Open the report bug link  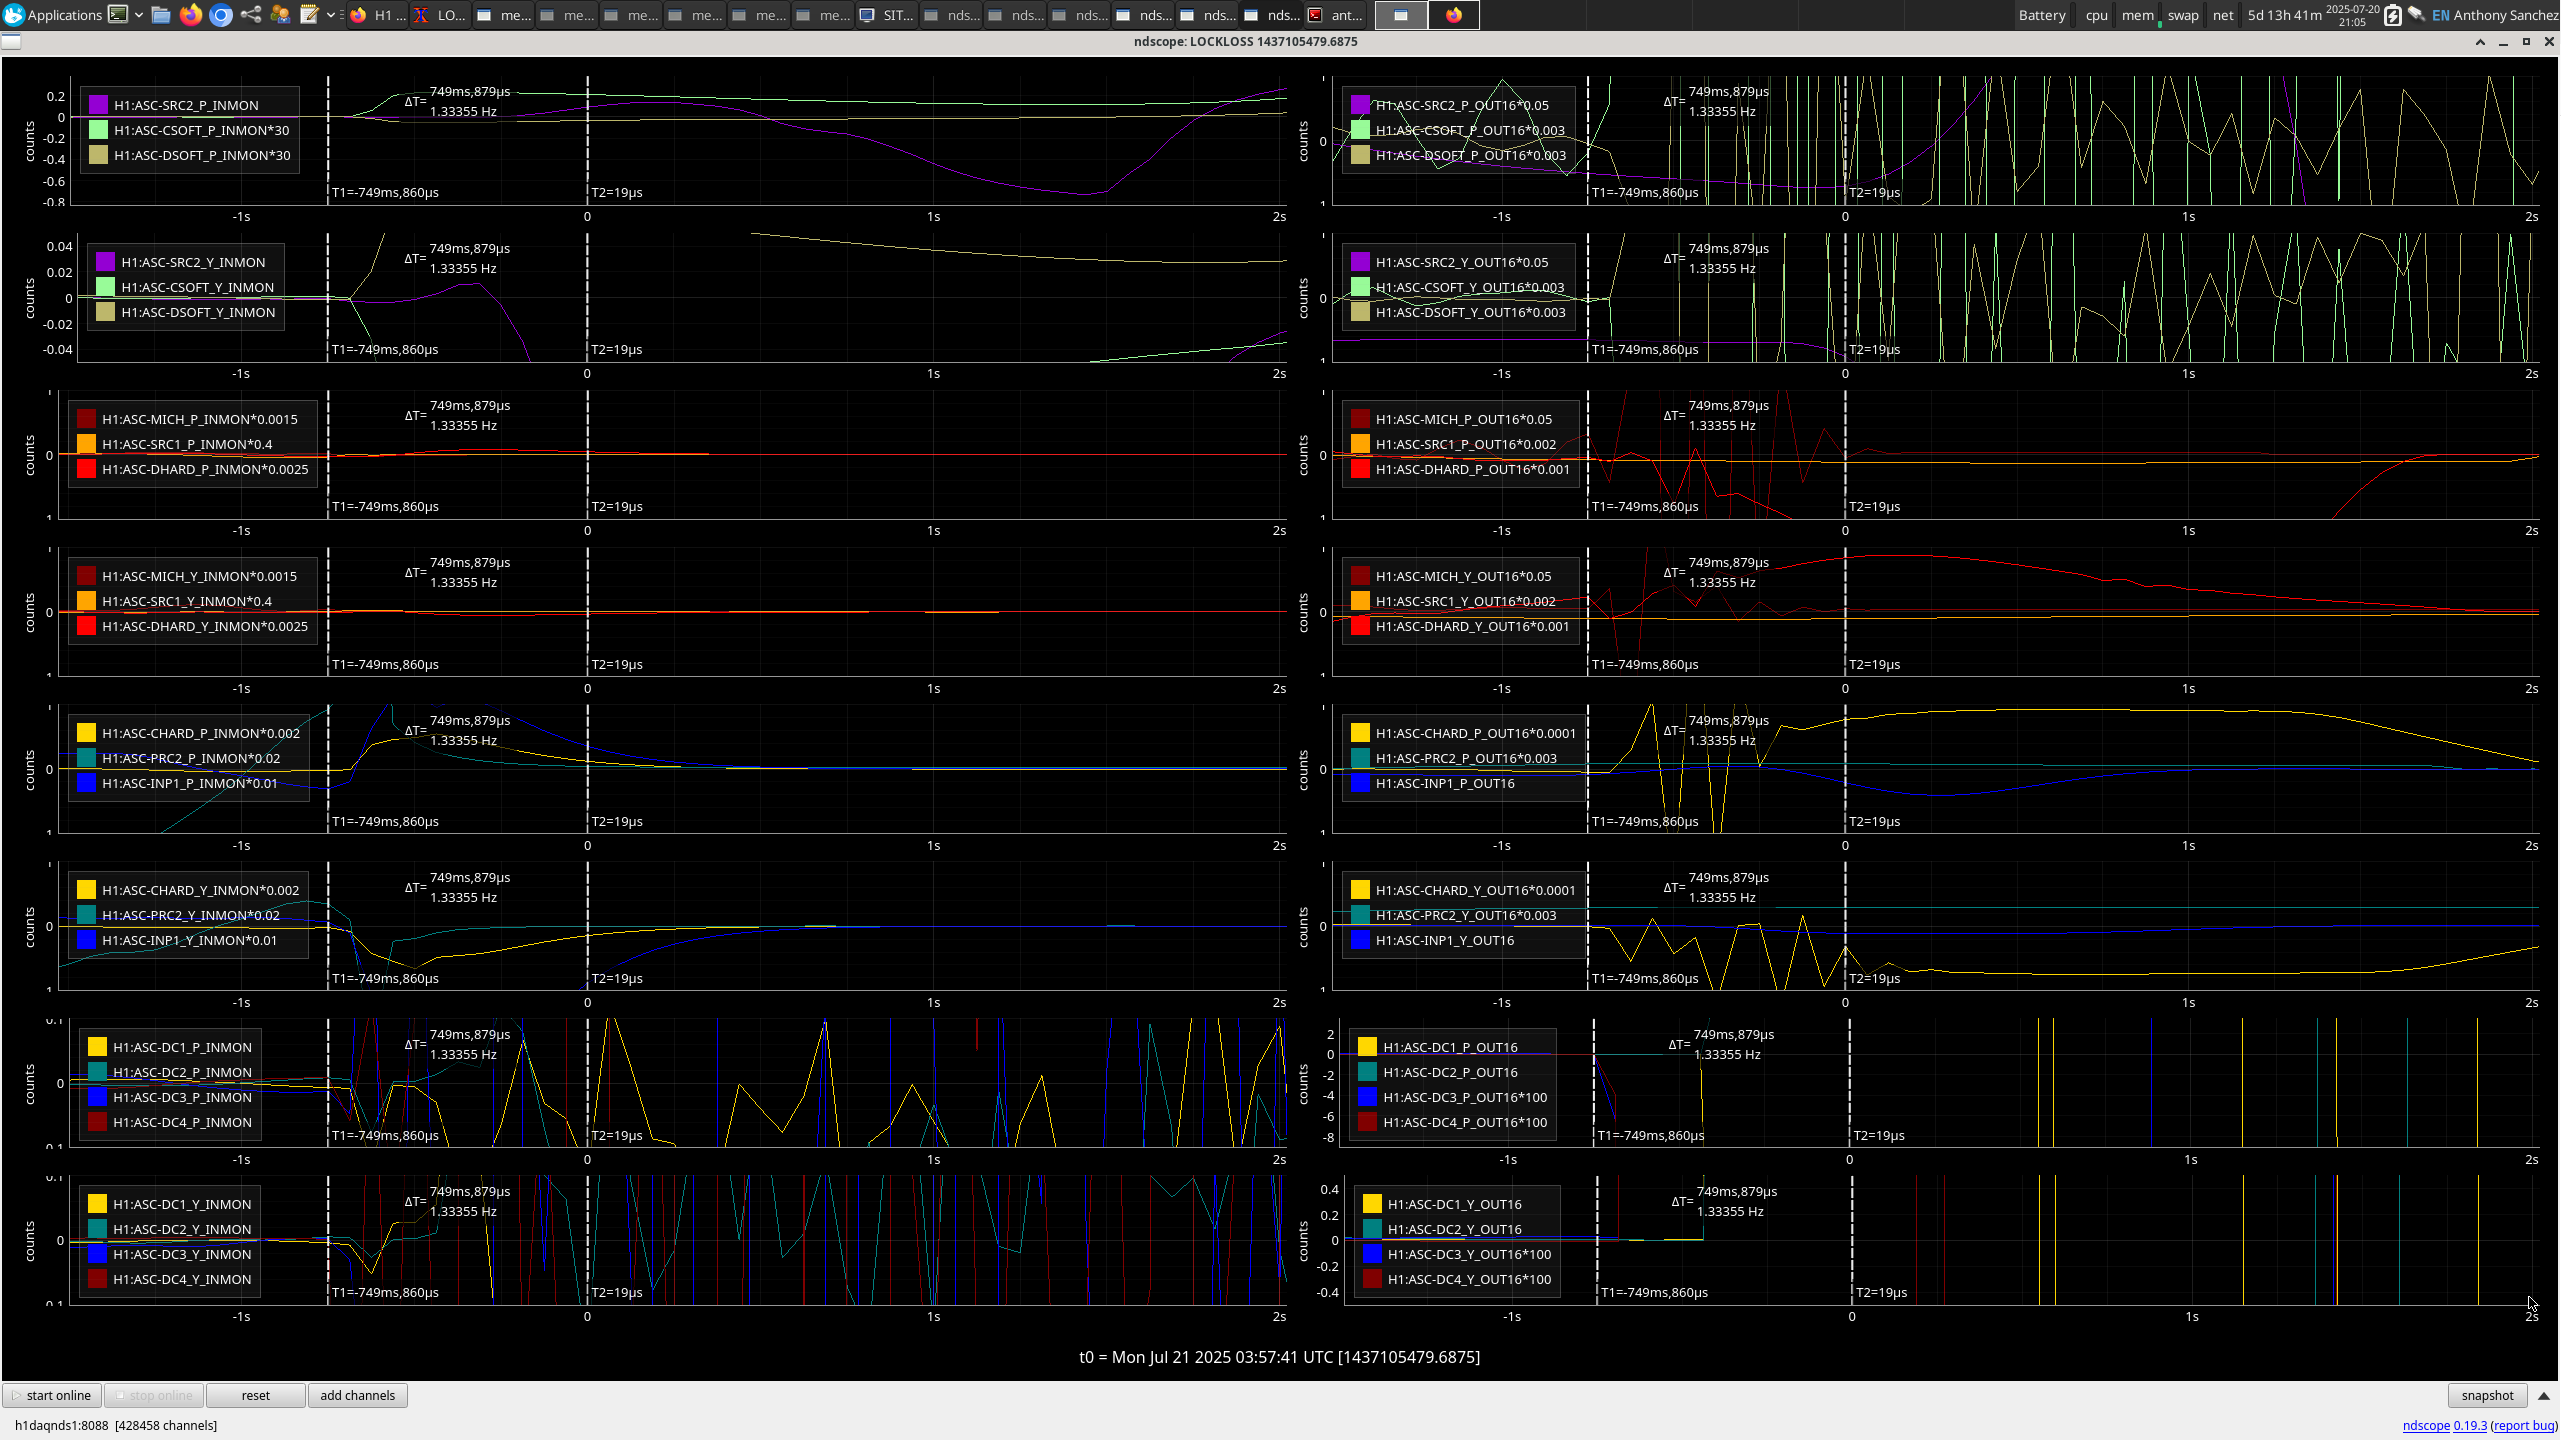(2523, 1425)
